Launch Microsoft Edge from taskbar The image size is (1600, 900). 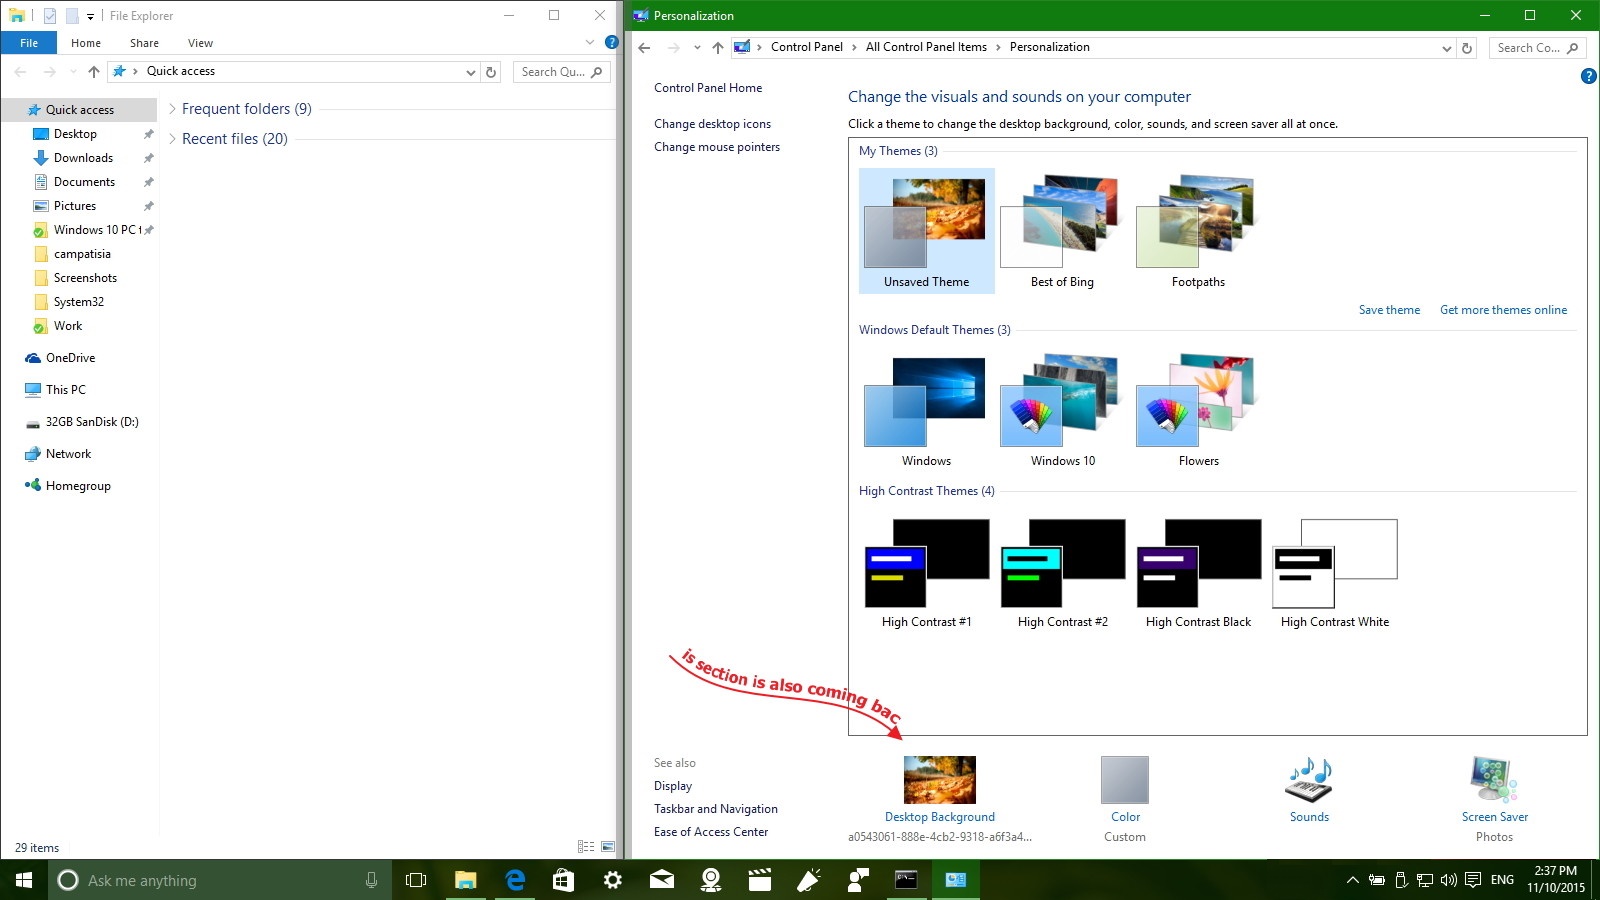[515, 880]
